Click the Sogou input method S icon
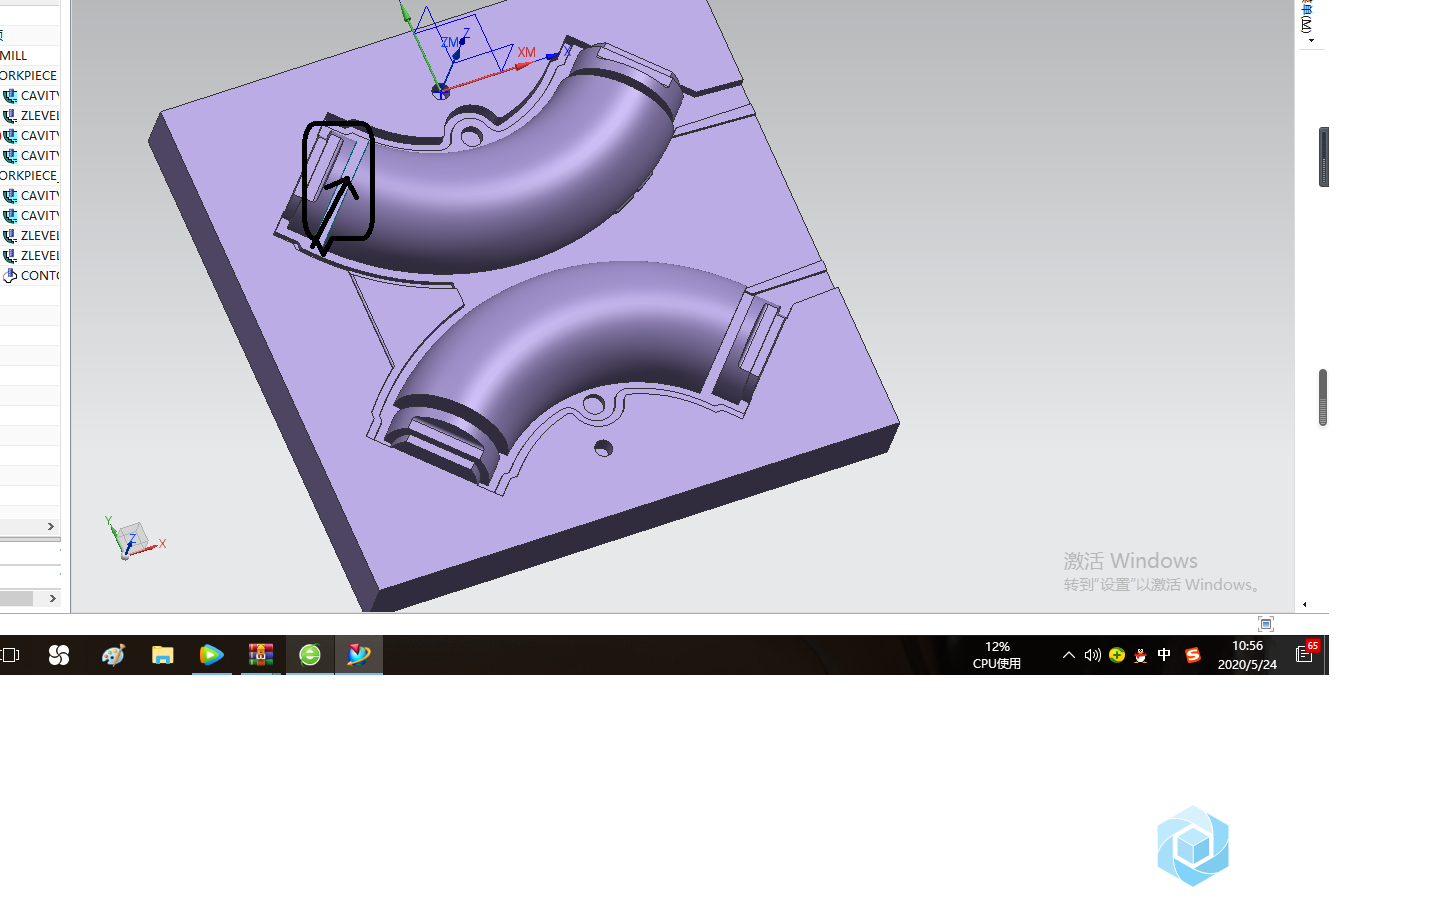Screen dimensions: 1440x900 pyautogui.click(x=1192, y=655)
